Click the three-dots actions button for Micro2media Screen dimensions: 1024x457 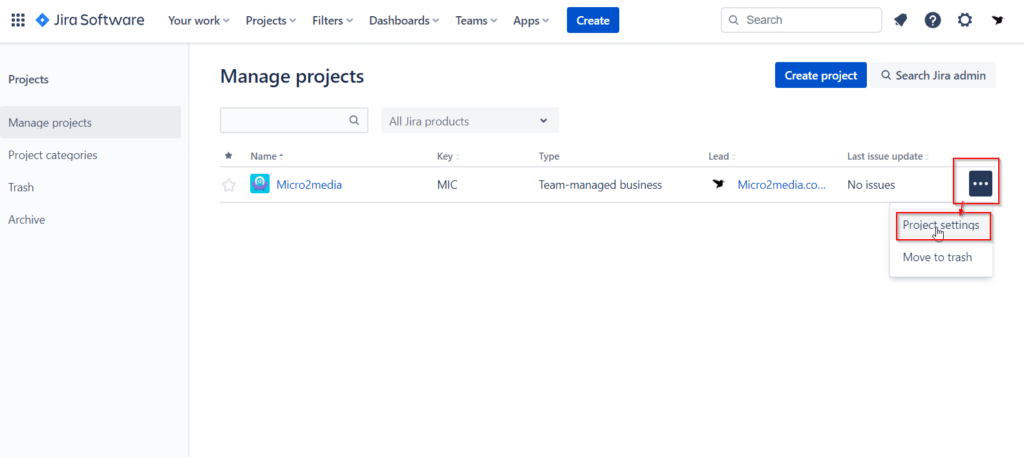pos(980,184)
